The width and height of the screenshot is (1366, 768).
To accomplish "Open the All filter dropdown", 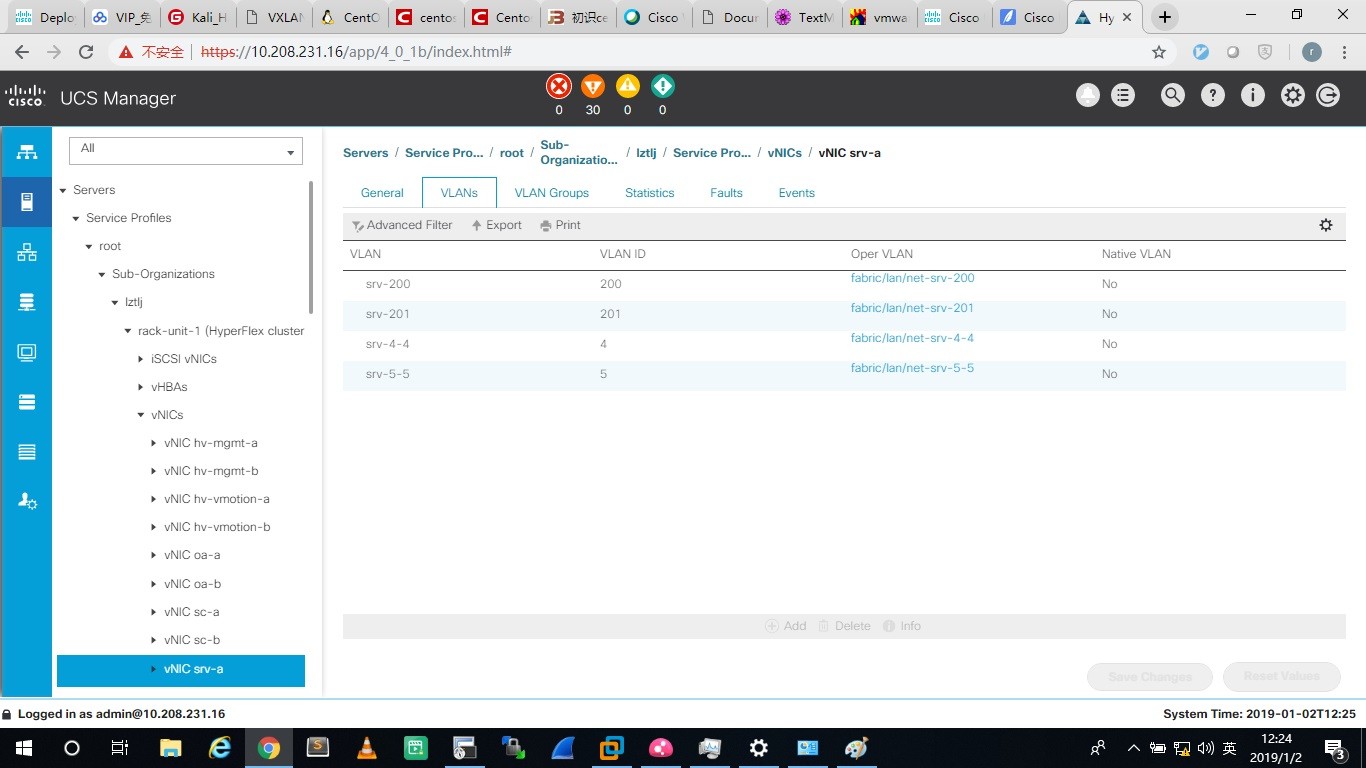I will click(185, 150).
